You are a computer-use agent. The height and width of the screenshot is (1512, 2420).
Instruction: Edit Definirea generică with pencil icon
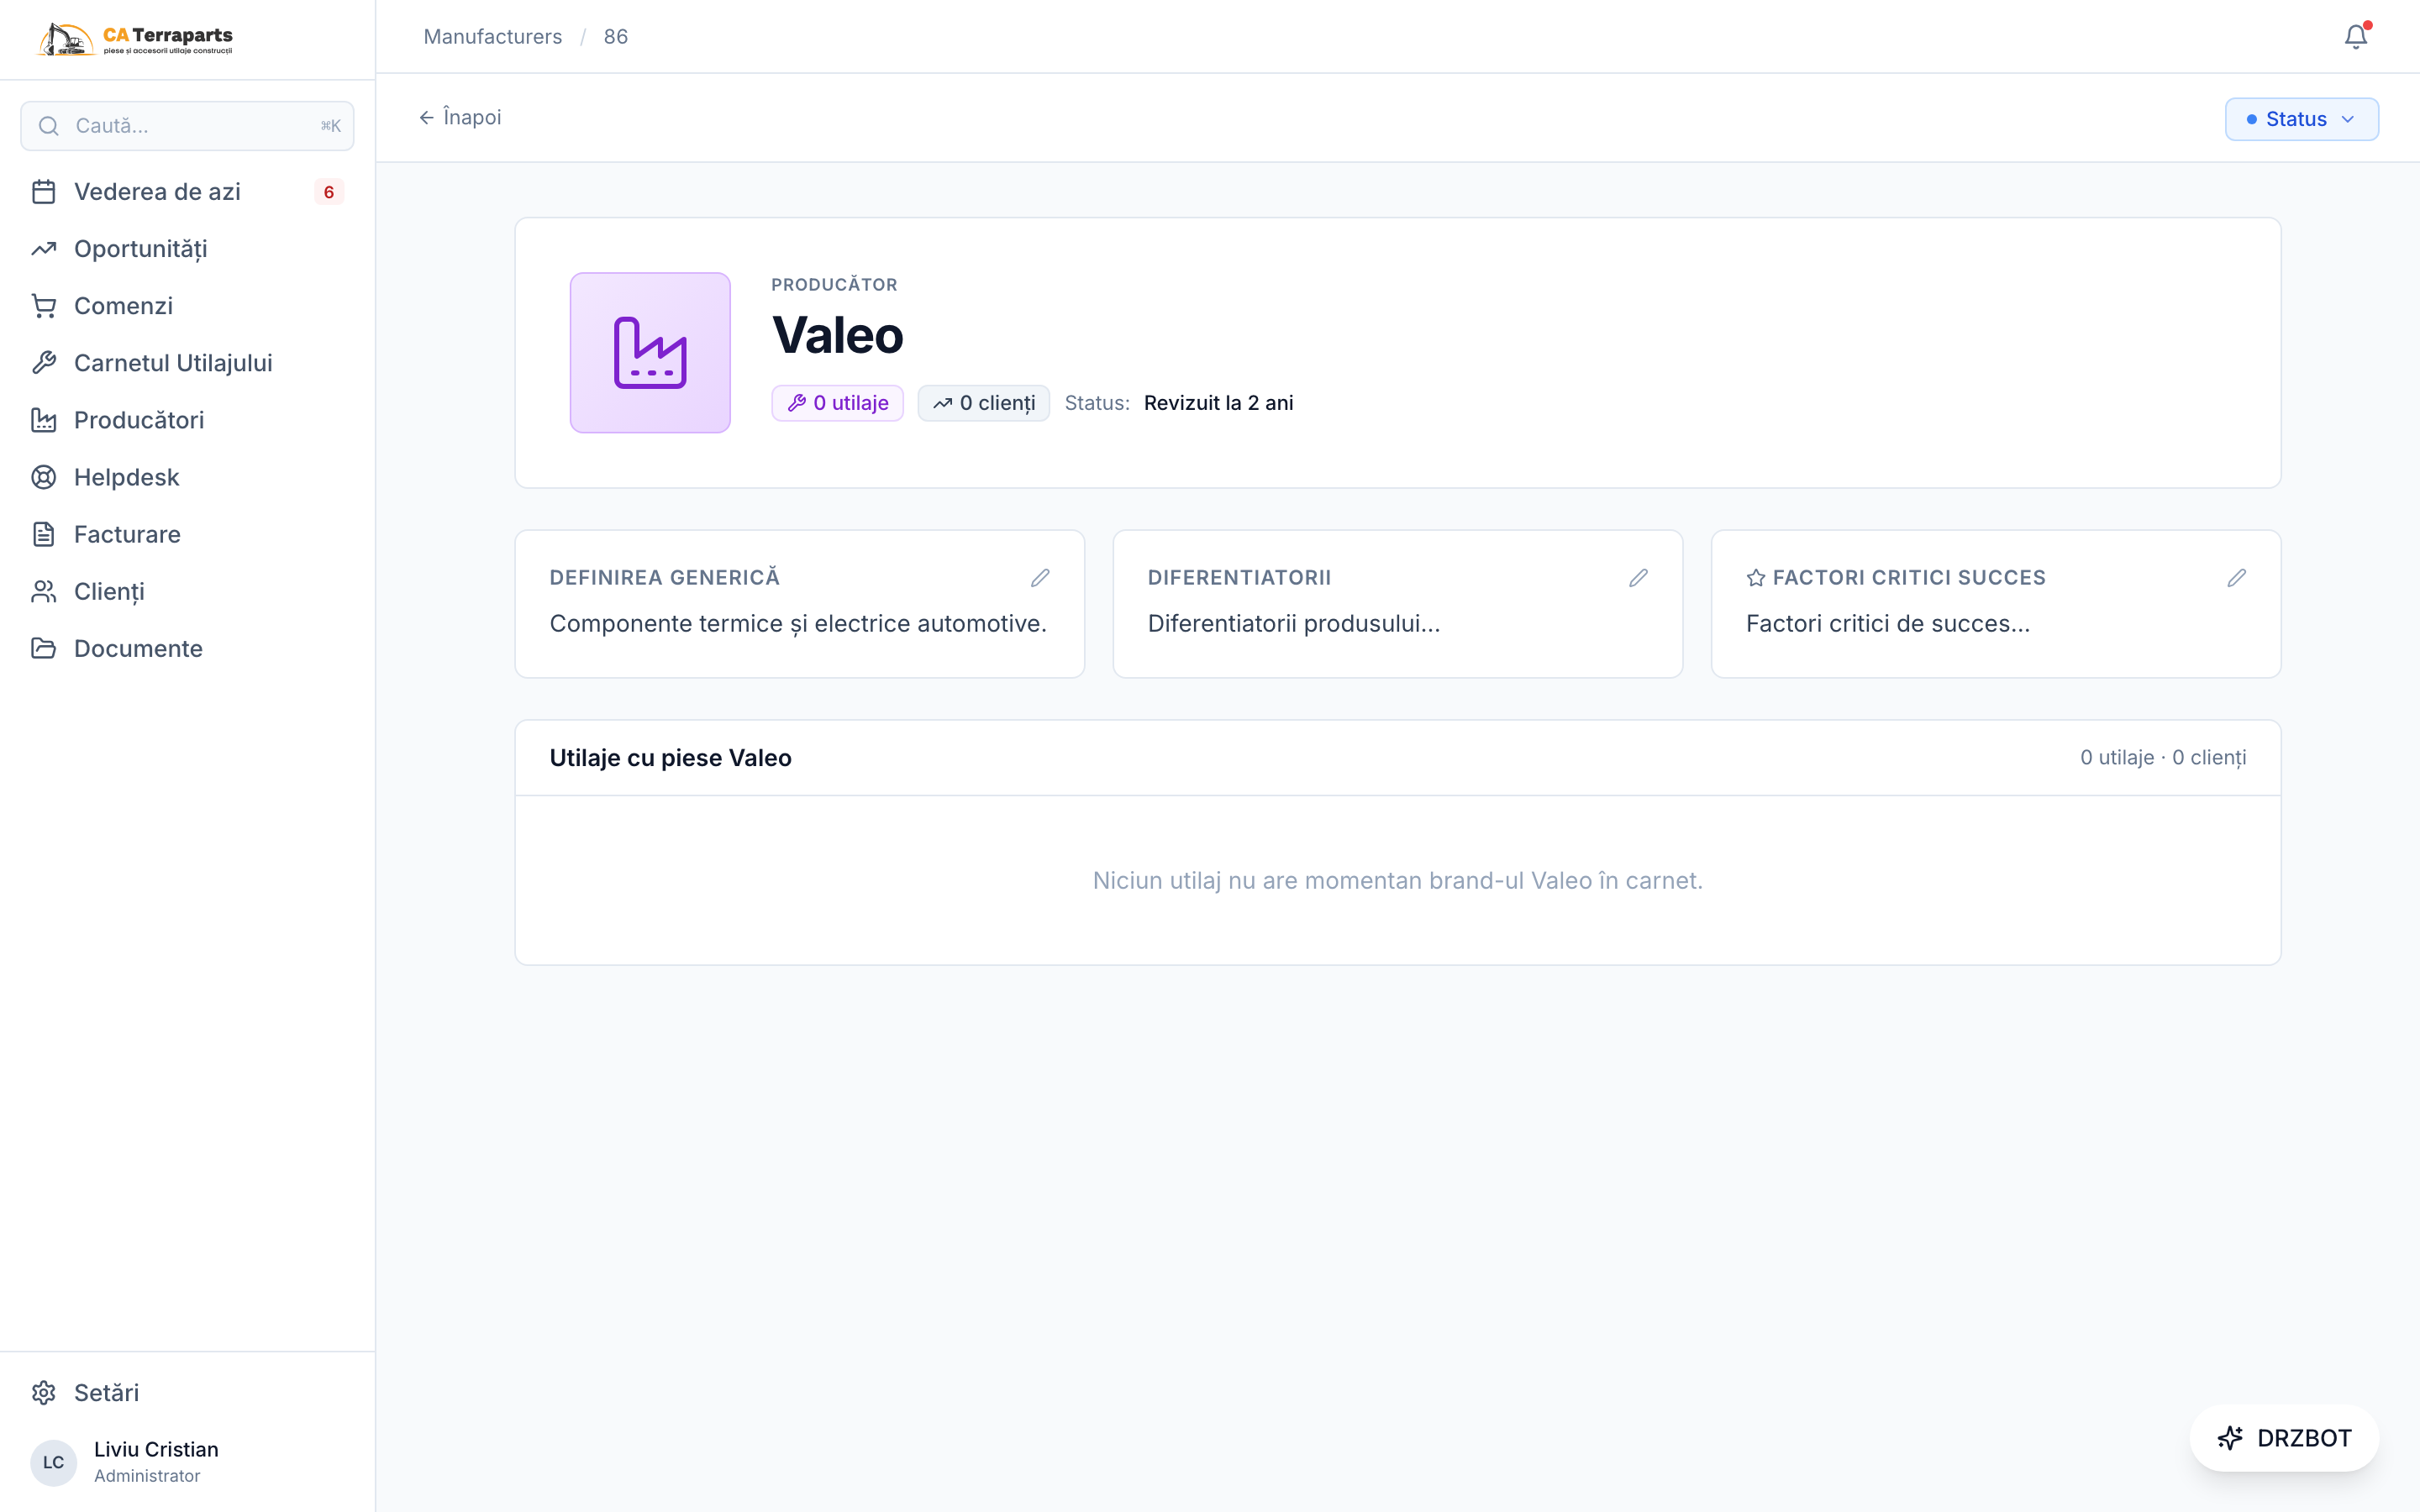[1040, 578]
